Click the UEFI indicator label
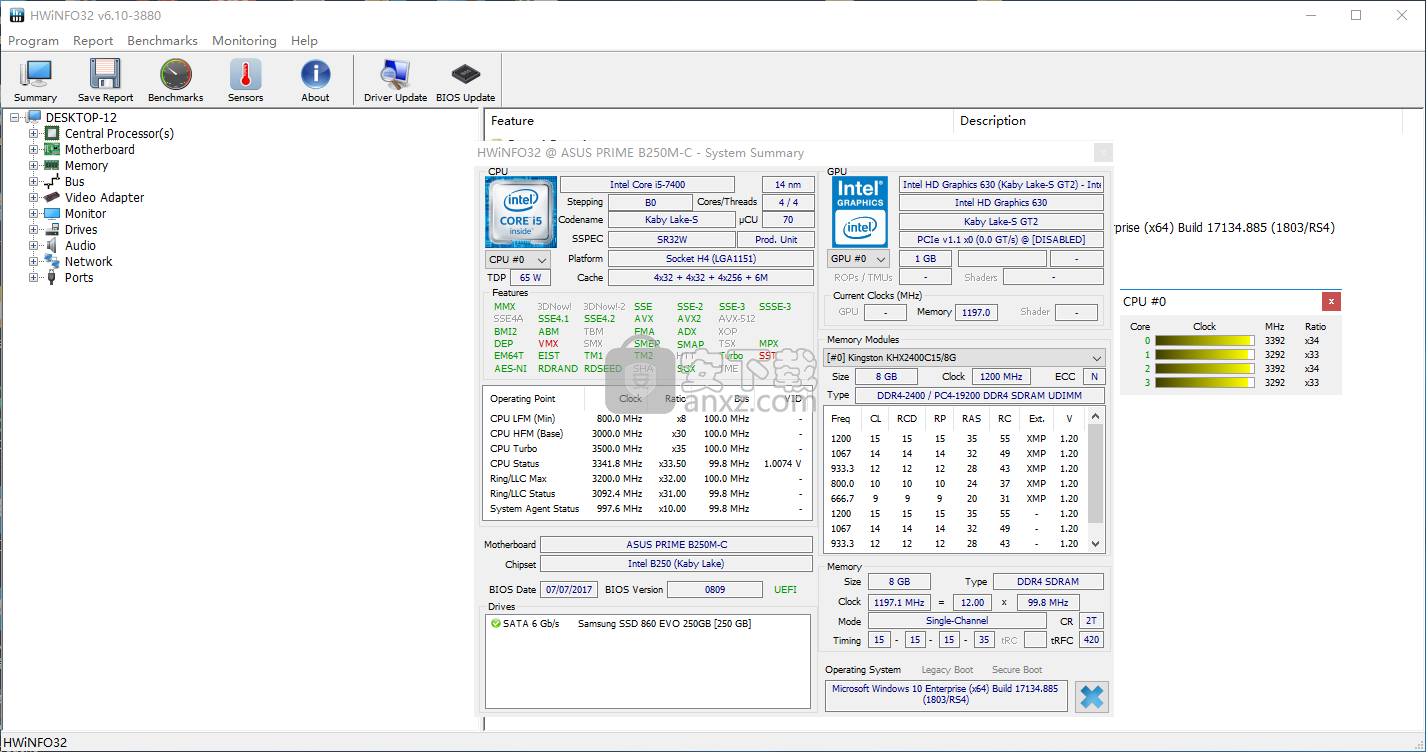 coord(786,589)
